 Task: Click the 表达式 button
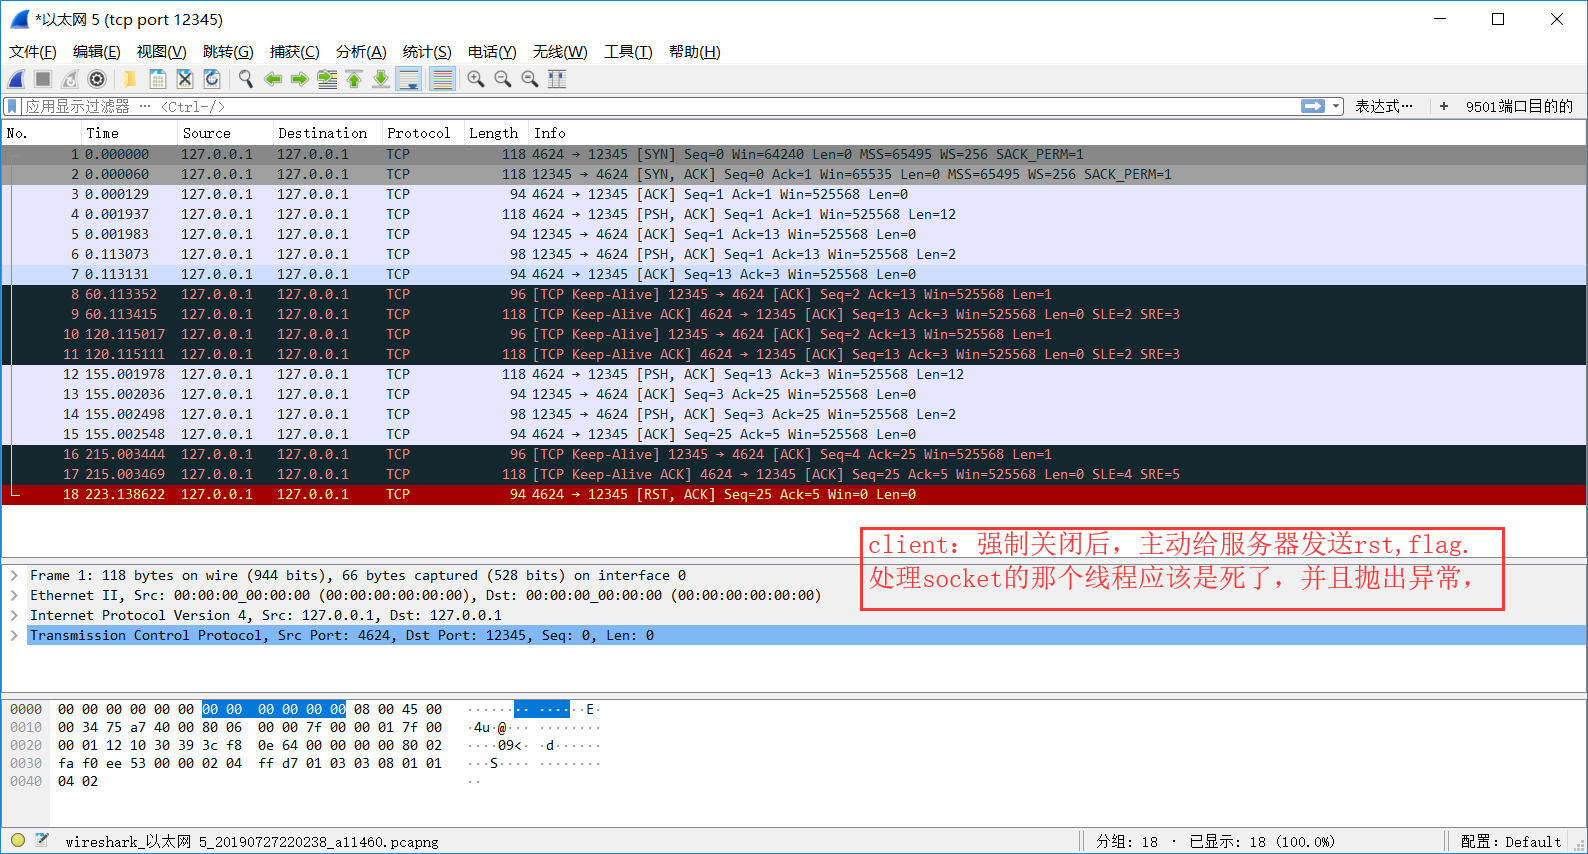[x=1383, y=106]
